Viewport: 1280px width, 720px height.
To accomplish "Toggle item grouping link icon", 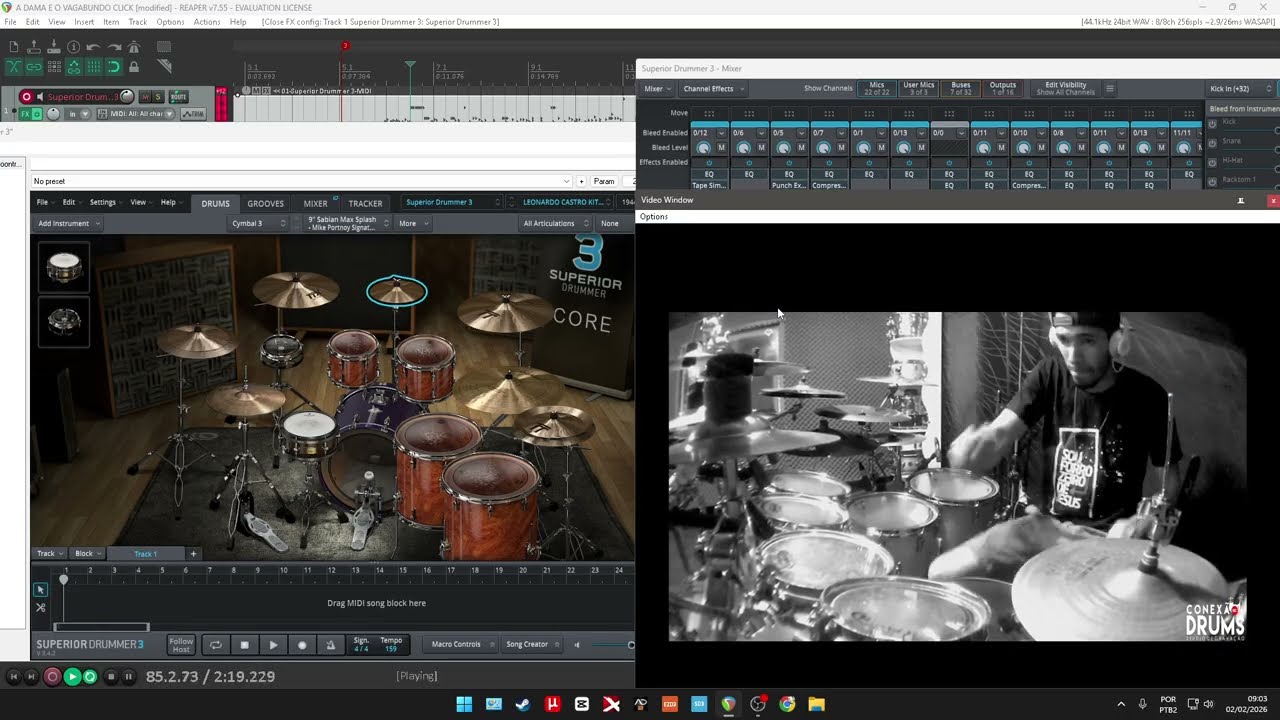I will point(34,67).
